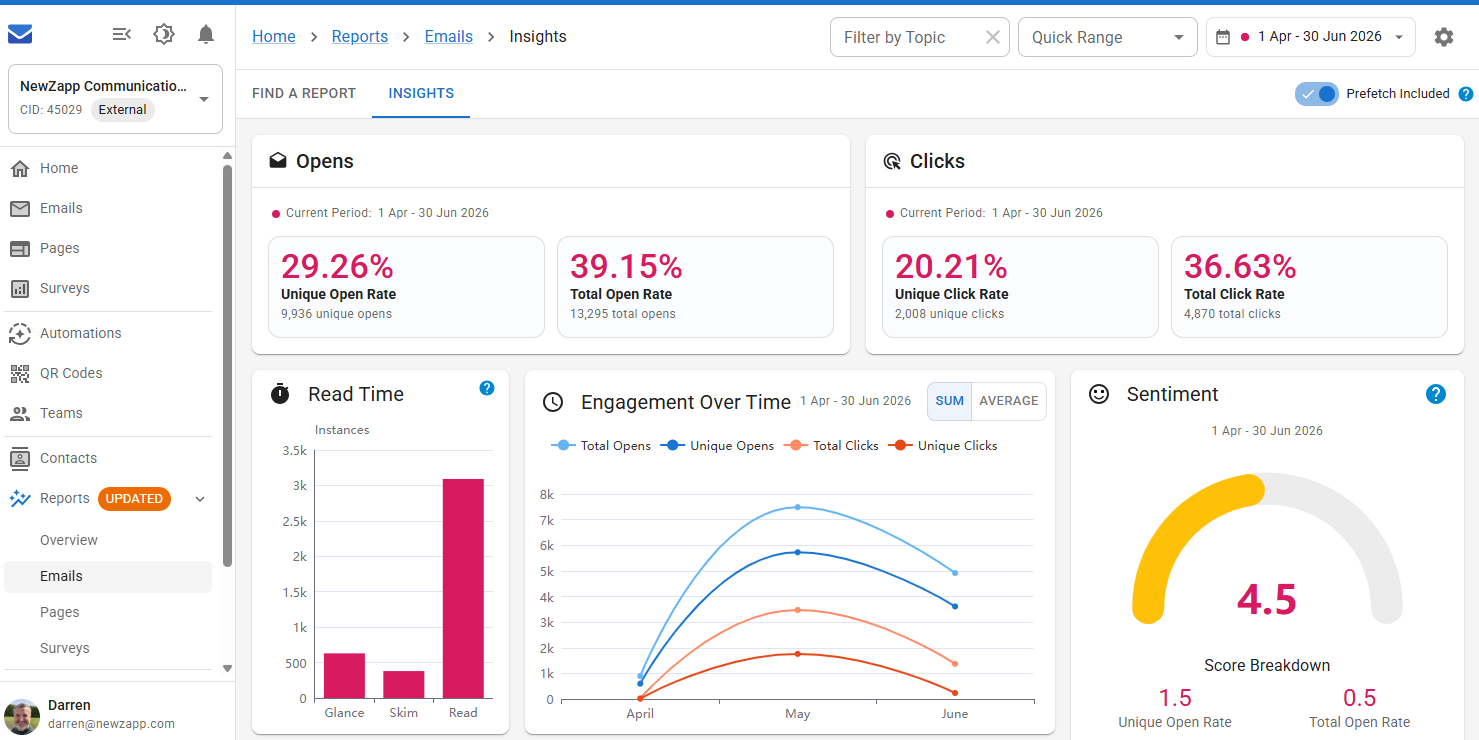Toggle the Prefetch Included switch
Screen dimensions: 1479x740
click(x=1317, y=94)
